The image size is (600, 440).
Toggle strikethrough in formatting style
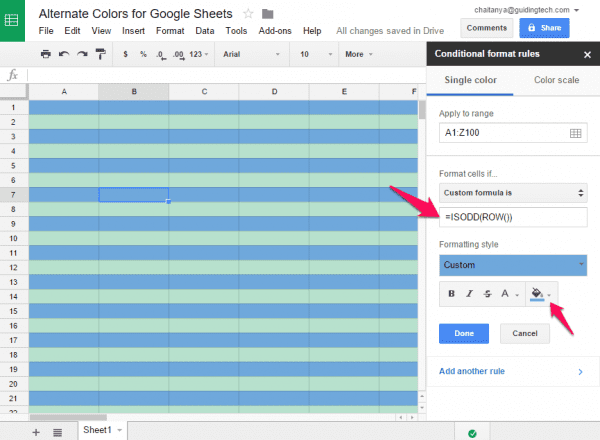point(487,294)
